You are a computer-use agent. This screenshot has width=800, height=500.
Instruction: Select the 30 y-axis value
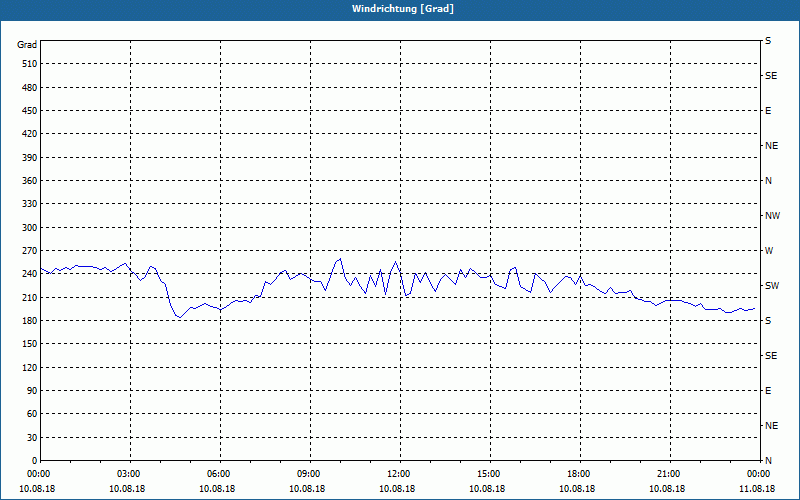click(x=32, y=438)
